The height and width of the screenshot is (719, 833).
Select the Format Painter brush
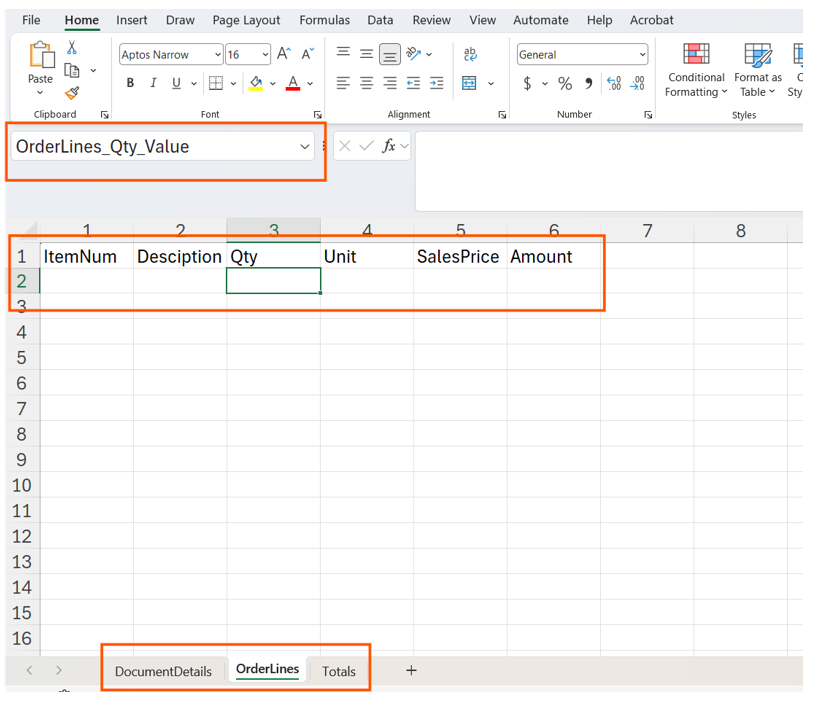(x=72, y=94)
